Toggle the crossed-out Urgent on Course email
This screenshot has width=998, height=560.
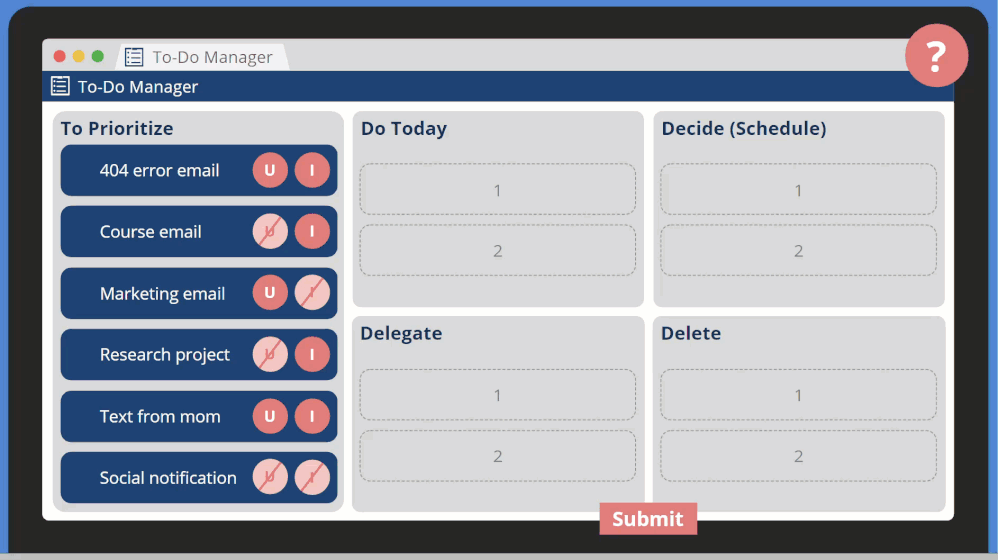point(270,232)
